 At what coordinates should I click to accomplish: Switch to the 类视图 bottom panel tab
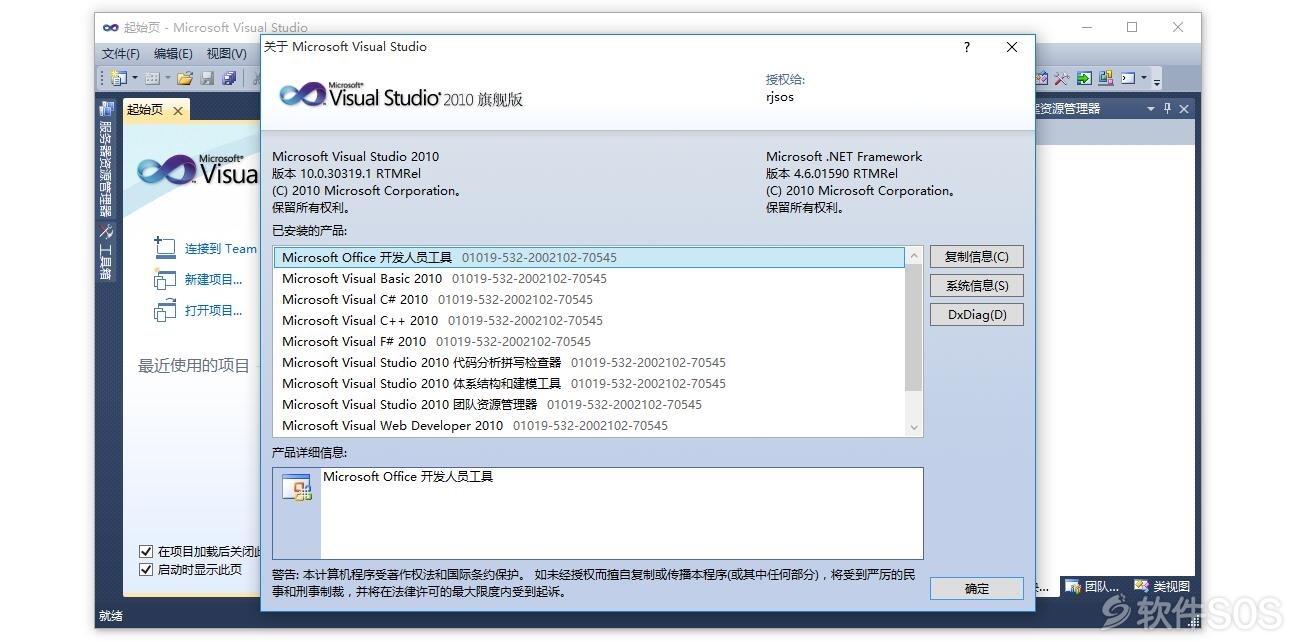pos(1162,587)
